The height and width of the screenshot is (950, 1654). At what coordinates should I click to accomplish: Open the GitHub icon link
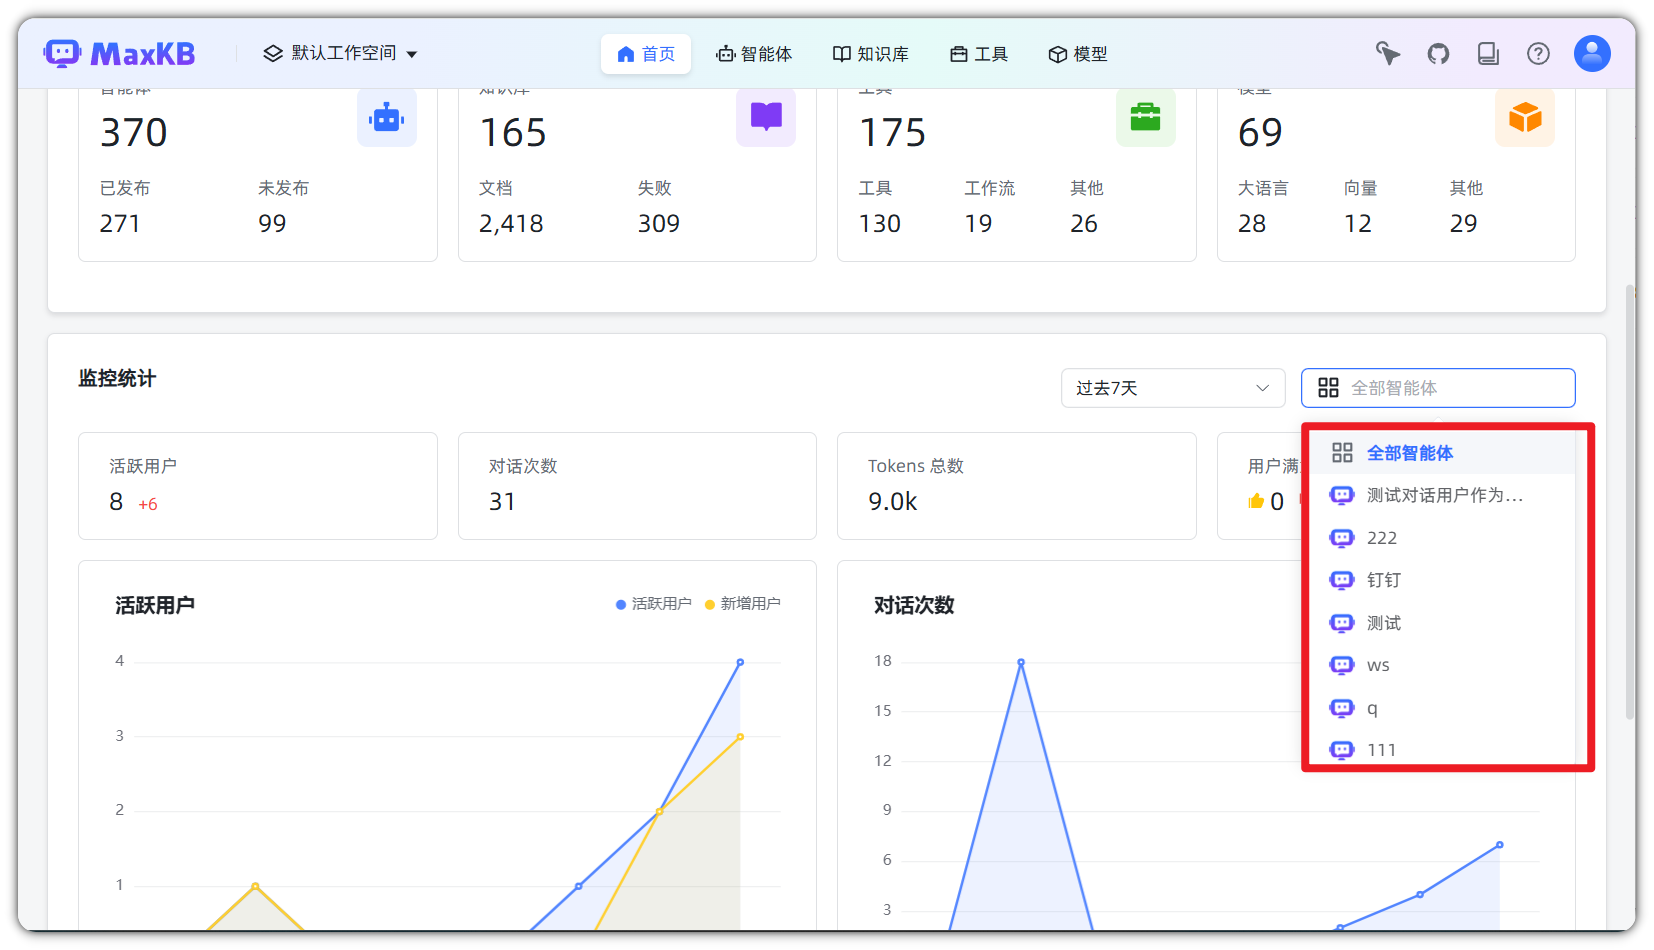pos(1438,53)
